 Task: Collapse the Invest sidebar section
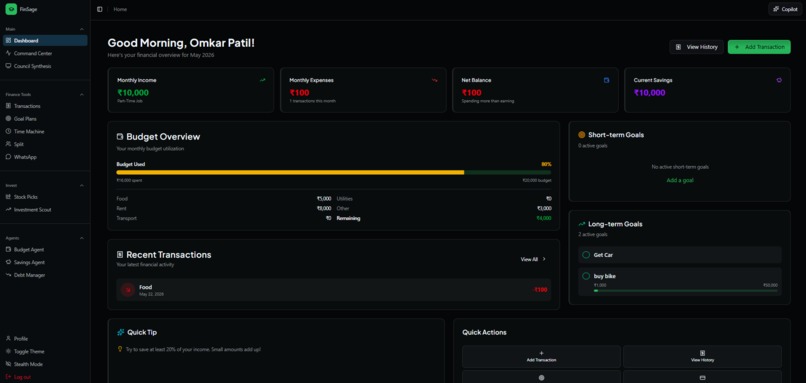coord(82,185)
